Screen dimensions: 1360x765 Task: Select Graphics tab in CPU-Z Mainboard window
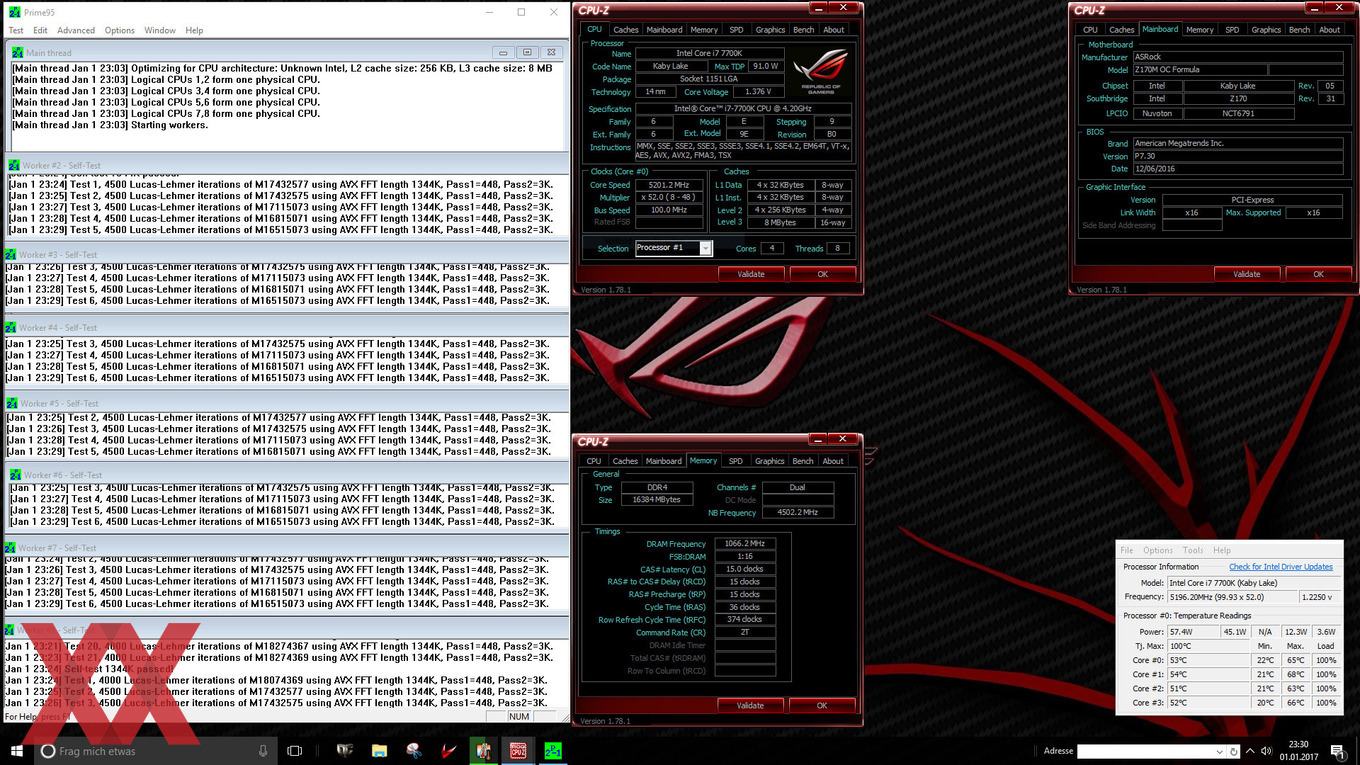(1266, 30)
